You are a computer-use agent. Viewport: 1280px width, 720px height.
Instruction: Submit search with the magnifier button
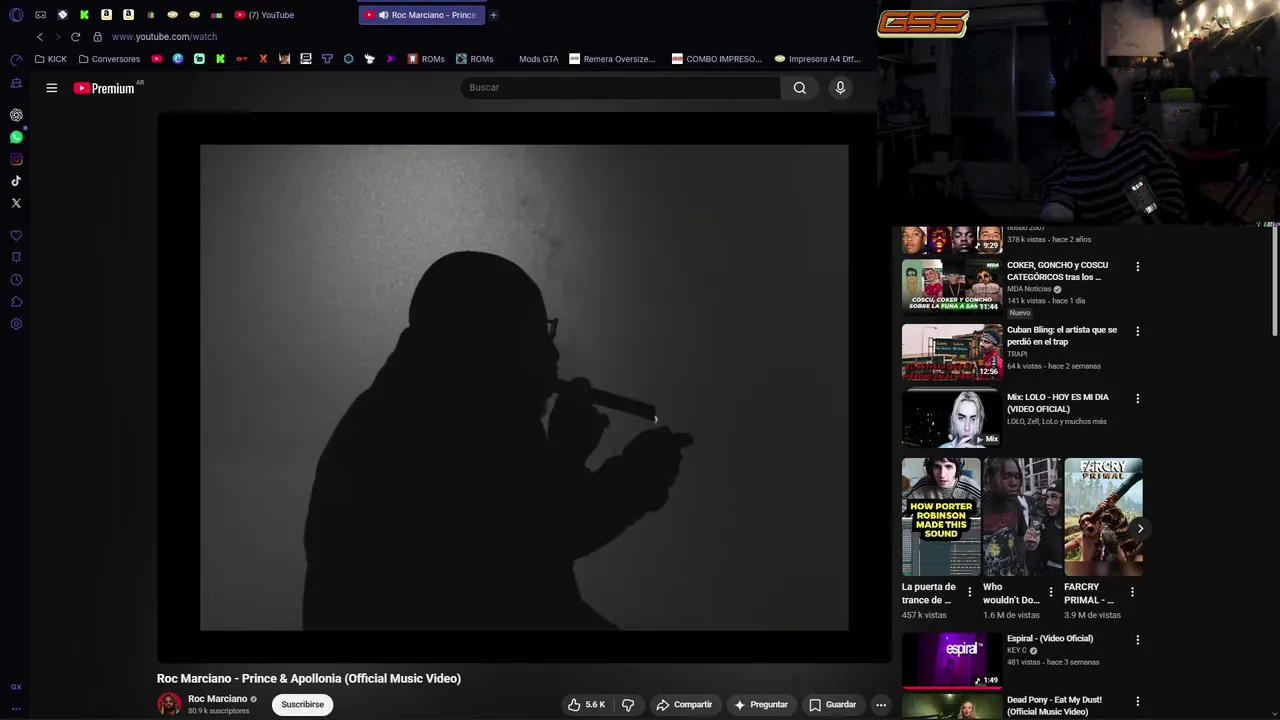[x=800, y=88]
